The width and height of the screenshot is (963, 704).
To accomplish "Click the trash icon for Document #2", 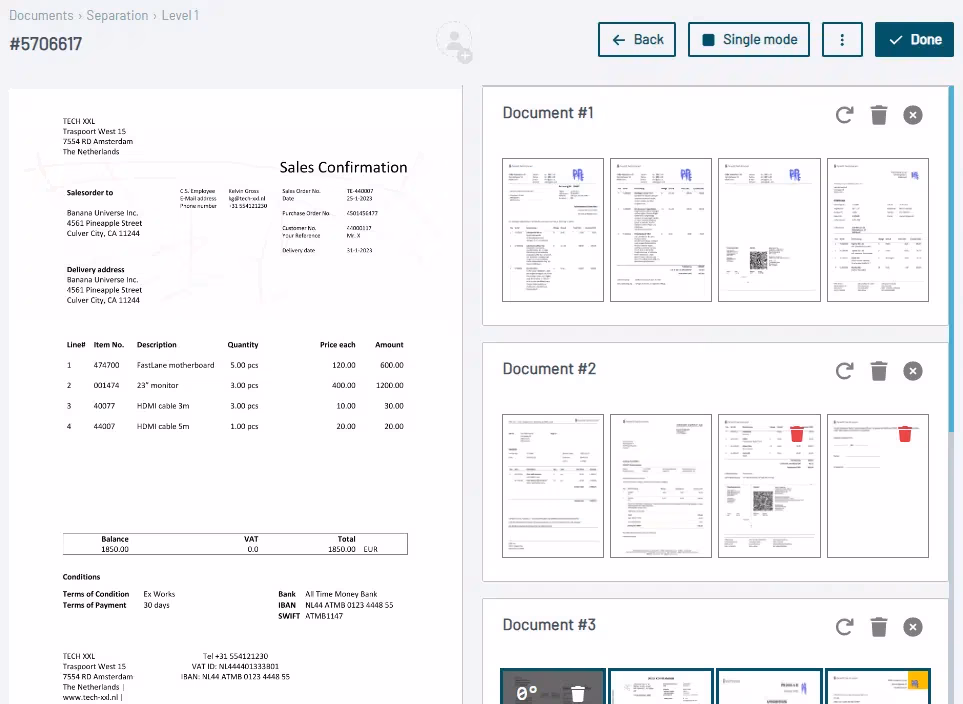I will pos(879,371).
